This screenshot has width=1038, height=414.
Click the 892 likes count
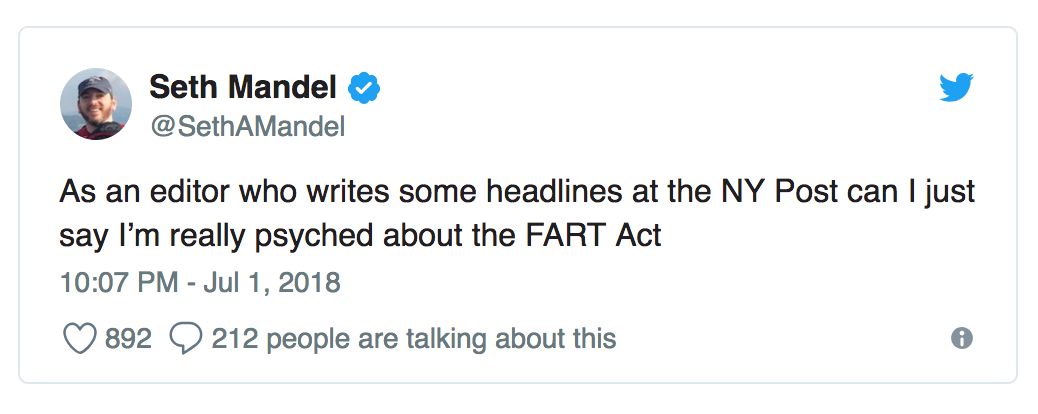click(x=128, y=339)
